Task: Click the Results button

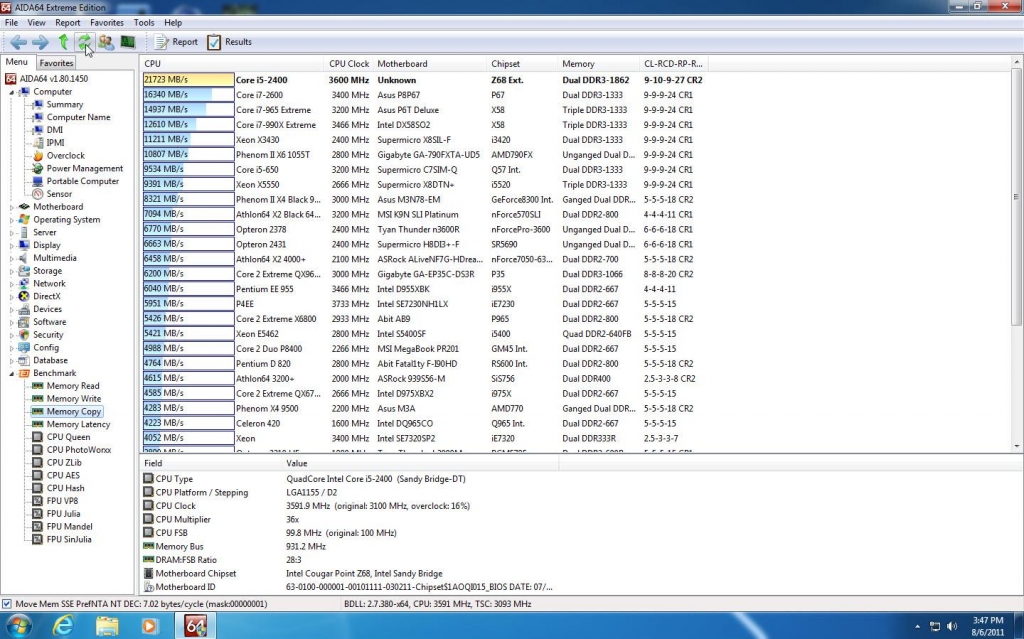Action: click(229, 42)
